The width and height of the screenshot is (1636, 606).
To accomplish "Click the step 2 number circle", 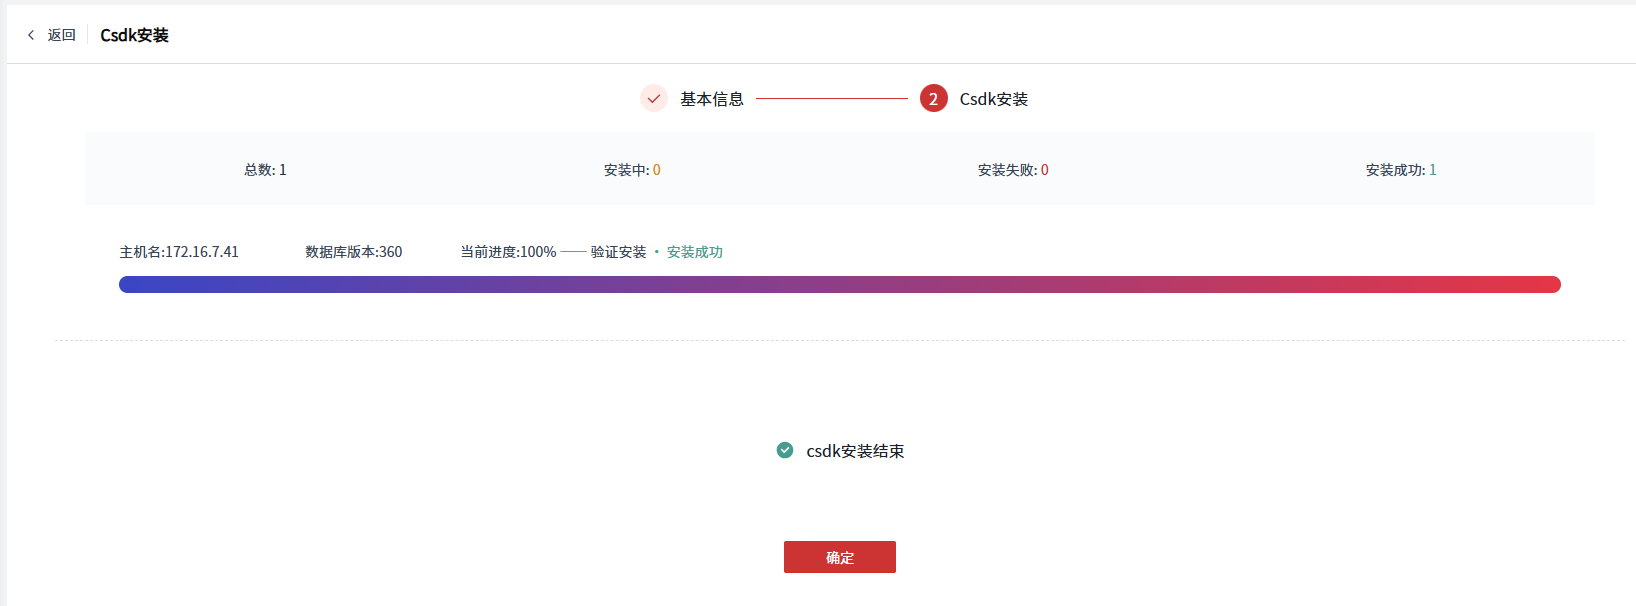I will [933, 98].
